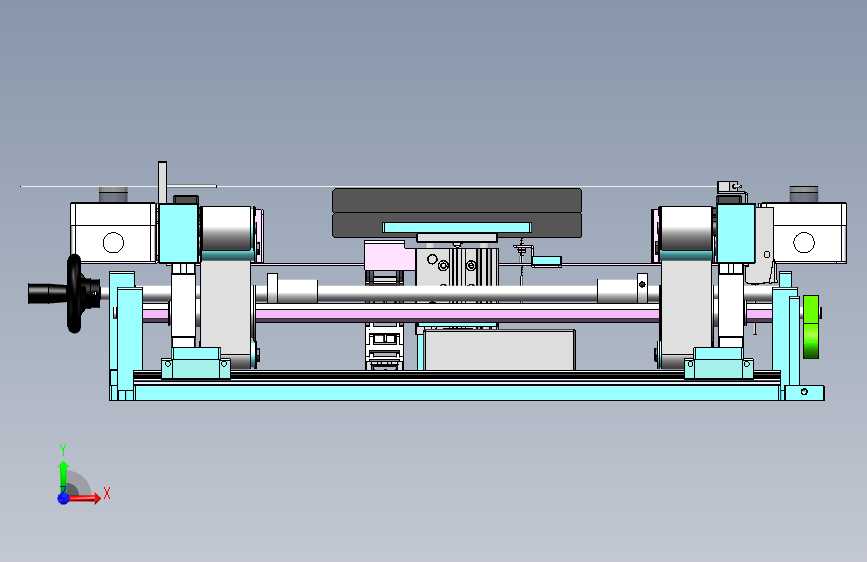Select the dark gray top plate of assembly

[x=457, y=212]
